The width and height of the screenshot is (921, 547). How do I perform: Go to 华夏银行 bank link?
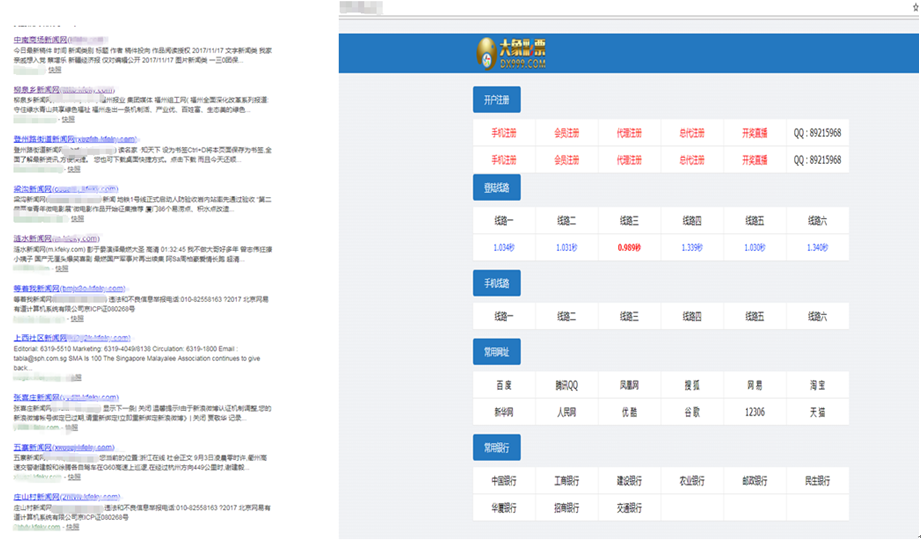[x=504, y=508]
